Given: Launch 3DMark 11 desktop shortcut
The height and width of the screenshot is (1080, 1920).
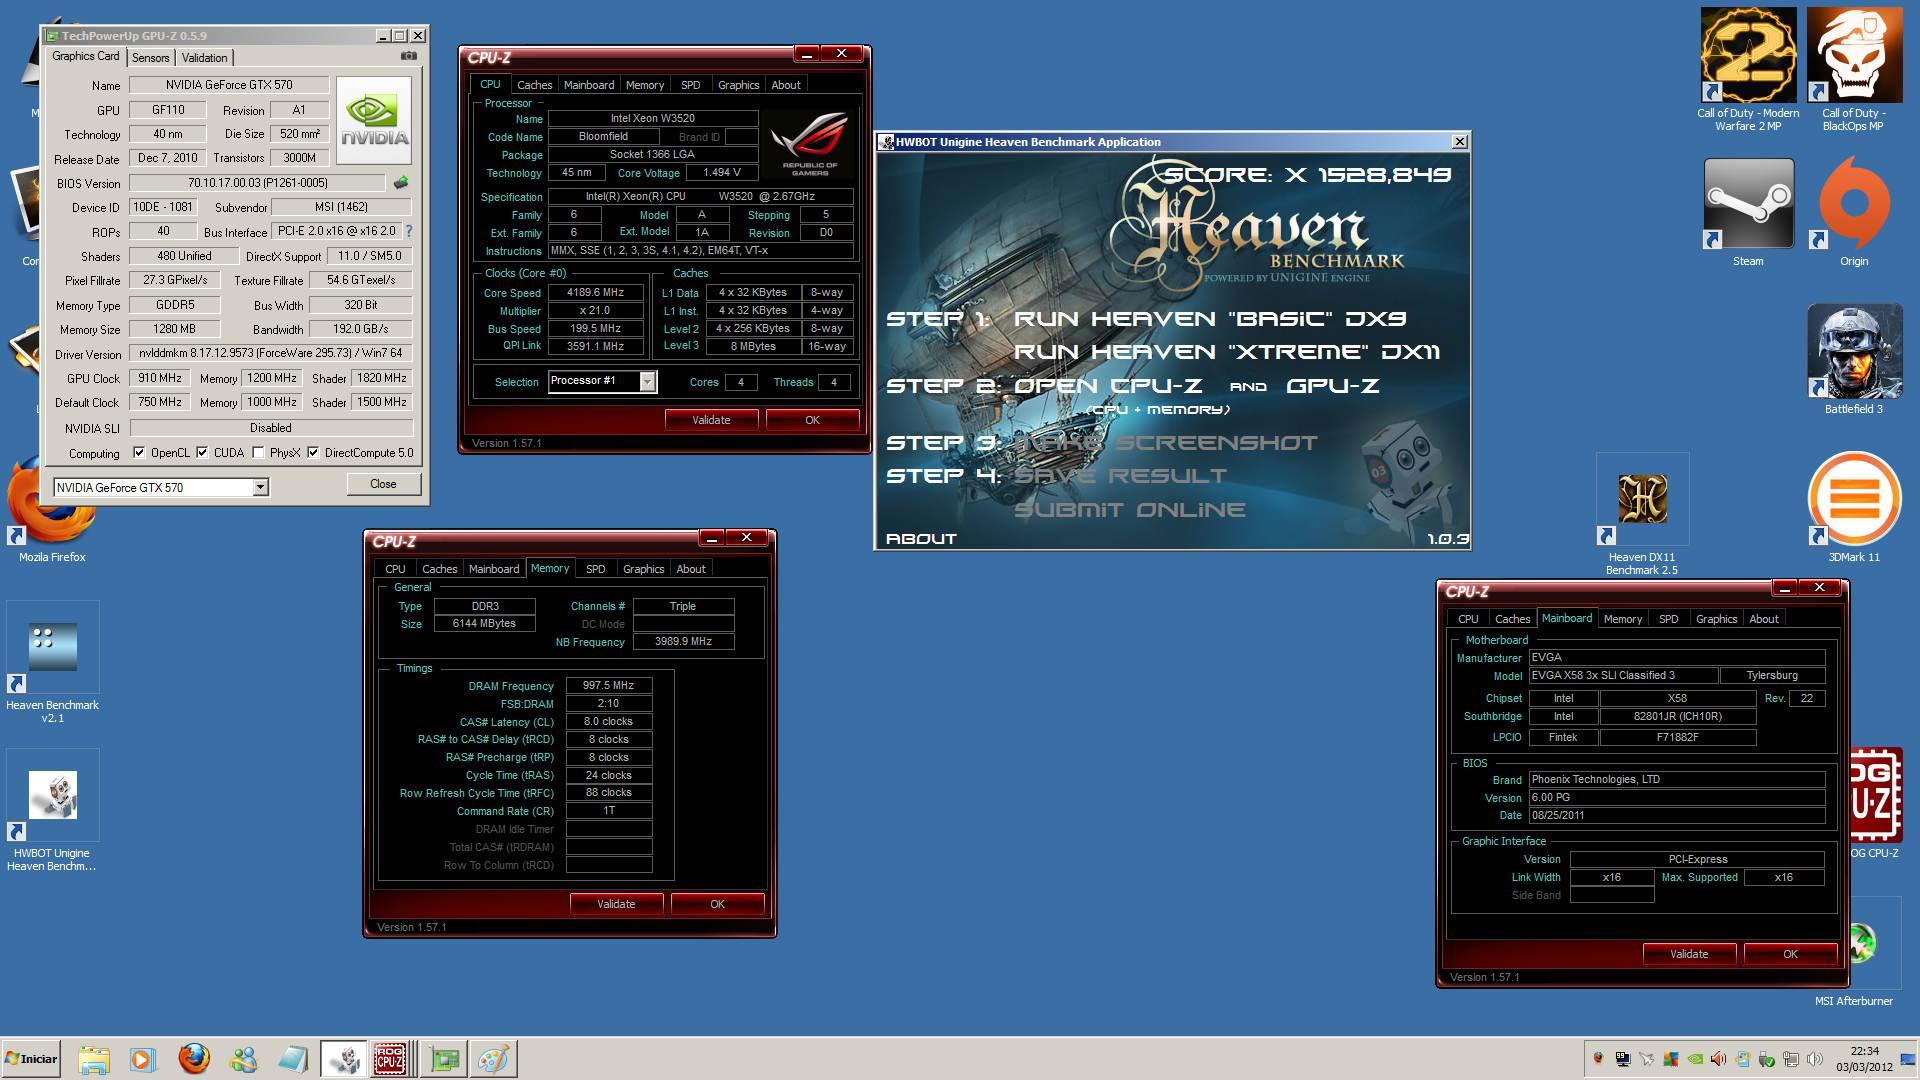Looking at the screenshot, I should pyautogui.click(x=1853, y=508).
